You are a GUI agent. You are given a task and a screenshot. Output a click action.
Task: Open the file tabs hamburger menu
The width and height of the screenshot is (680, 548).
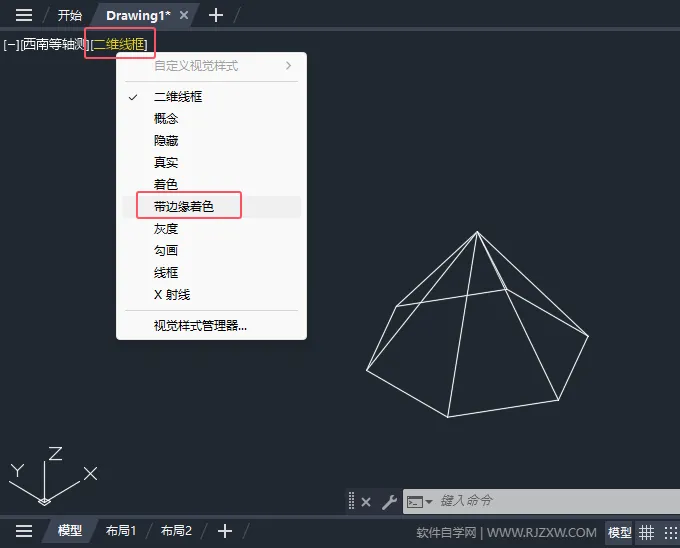[x=24, y=15]
